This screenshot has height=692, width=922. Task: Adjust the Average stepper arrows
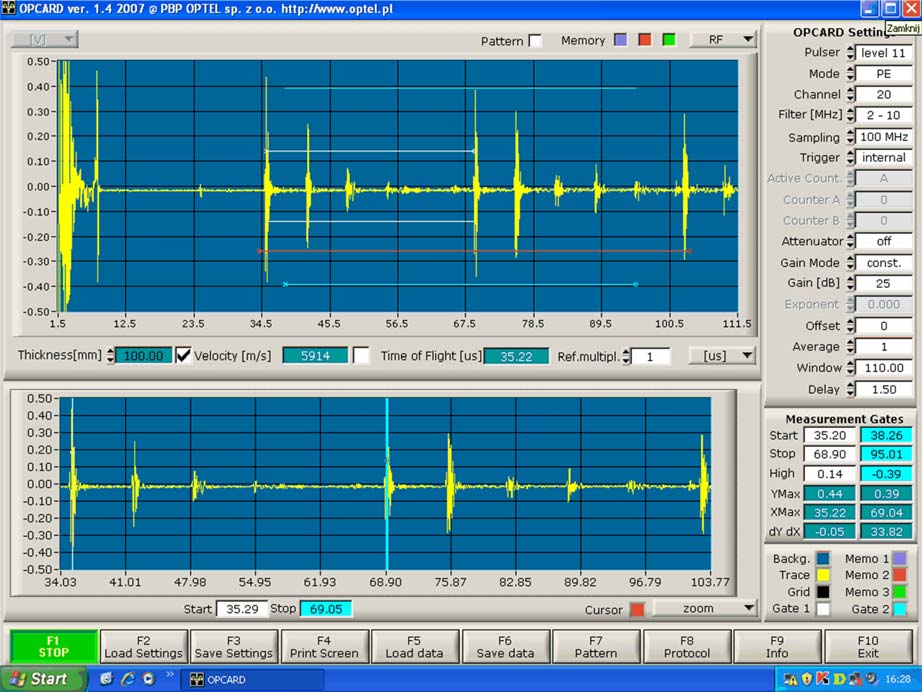850,347
